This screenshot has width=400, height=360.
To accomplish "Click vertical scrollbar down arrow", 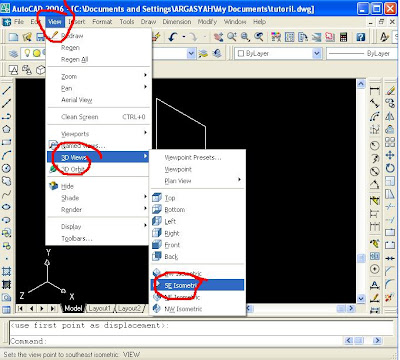I will coord(361,299).
